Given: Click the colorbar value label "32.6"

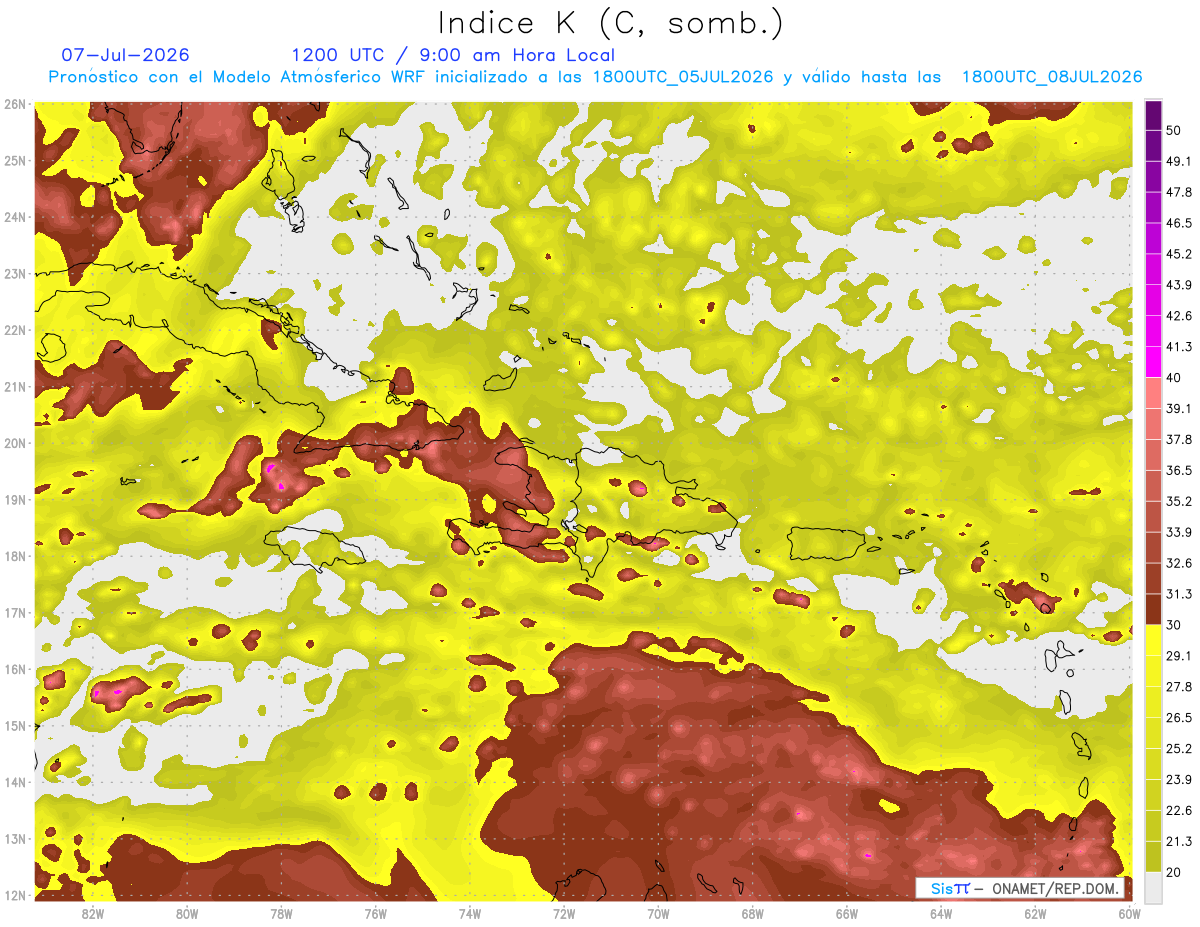Looking at the screenshot, I should [1179, 563].
